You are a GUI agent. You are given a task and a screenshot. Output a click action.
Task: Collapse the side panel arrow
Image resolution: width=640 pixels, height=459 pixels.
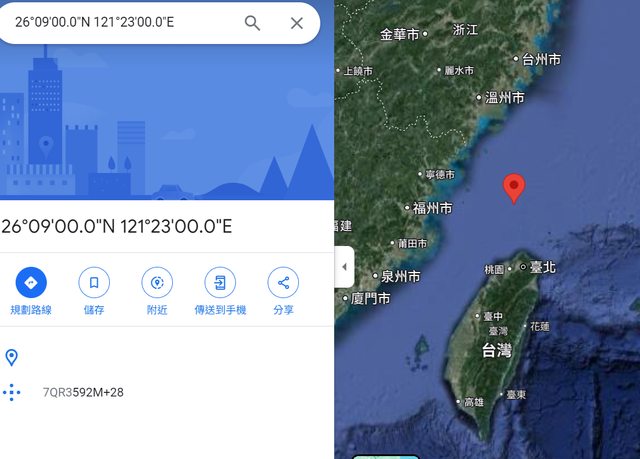click(x=344, y=267)
